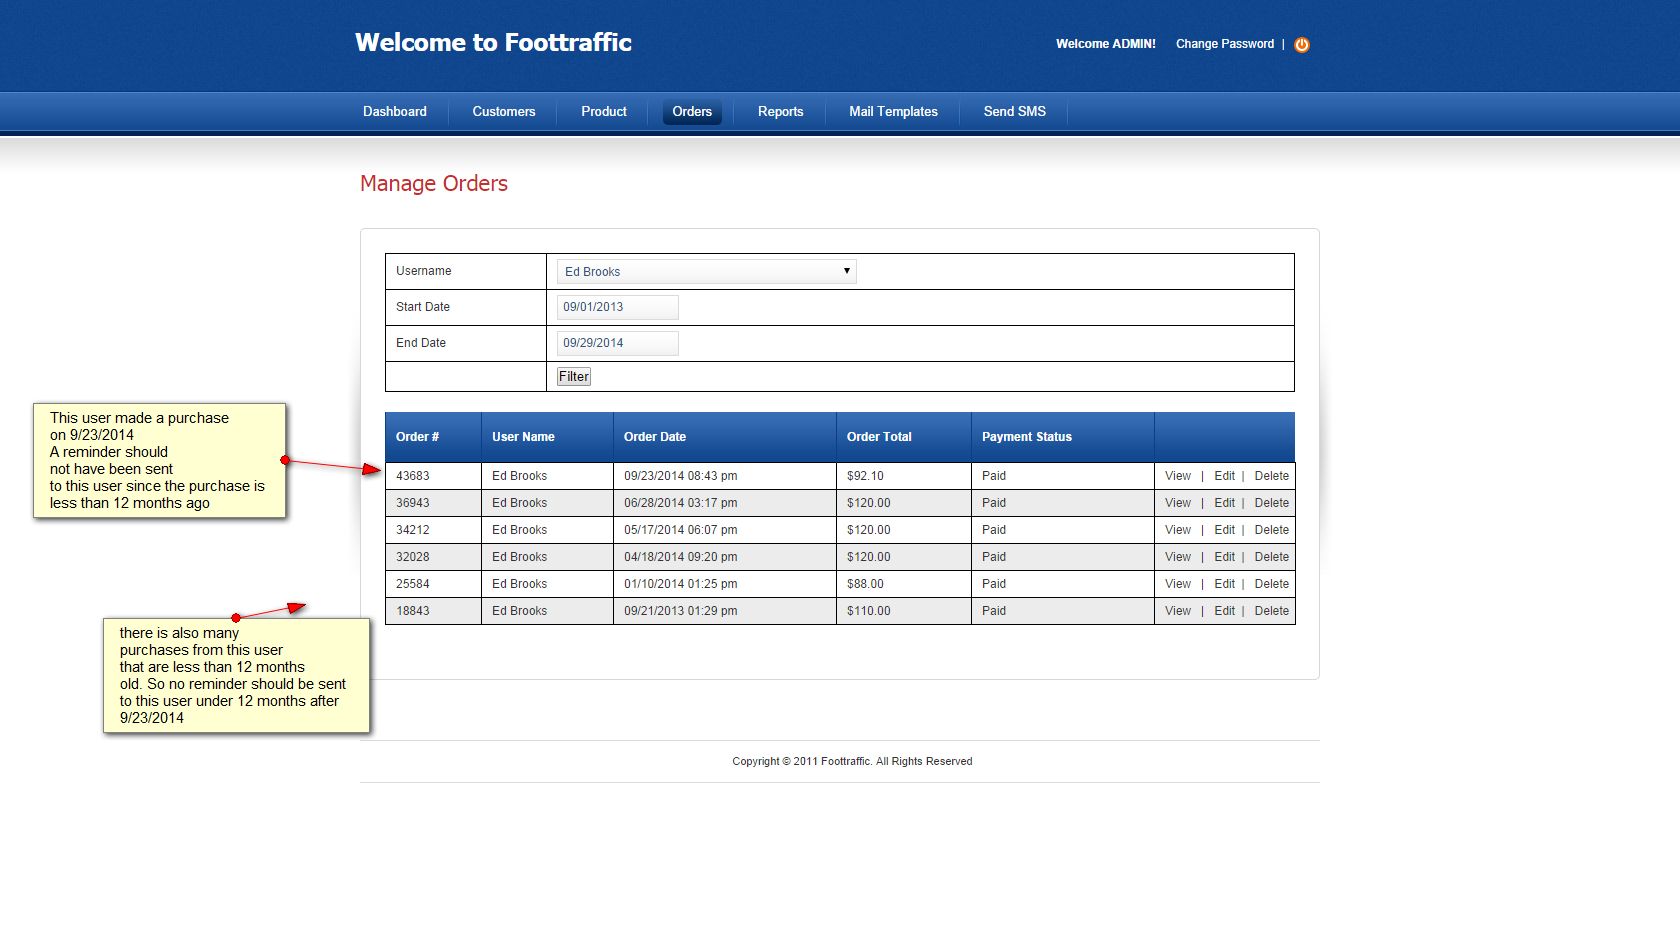Delete order 18843

click(x=1271, y=611)
